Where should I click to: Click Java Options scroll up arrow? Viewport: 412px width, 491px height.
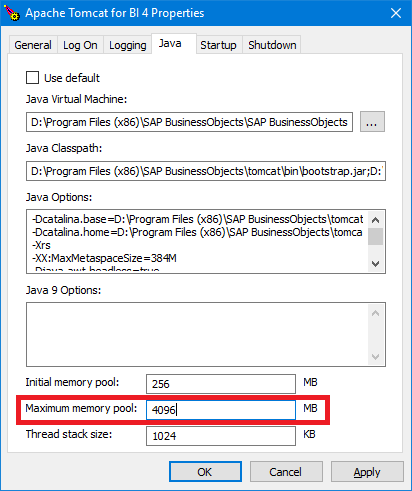tap(375, 220)
